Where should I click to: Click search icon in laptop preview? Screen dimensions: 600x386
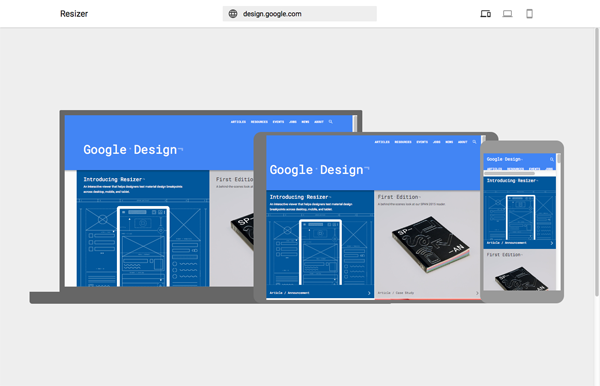click(331, 122)
